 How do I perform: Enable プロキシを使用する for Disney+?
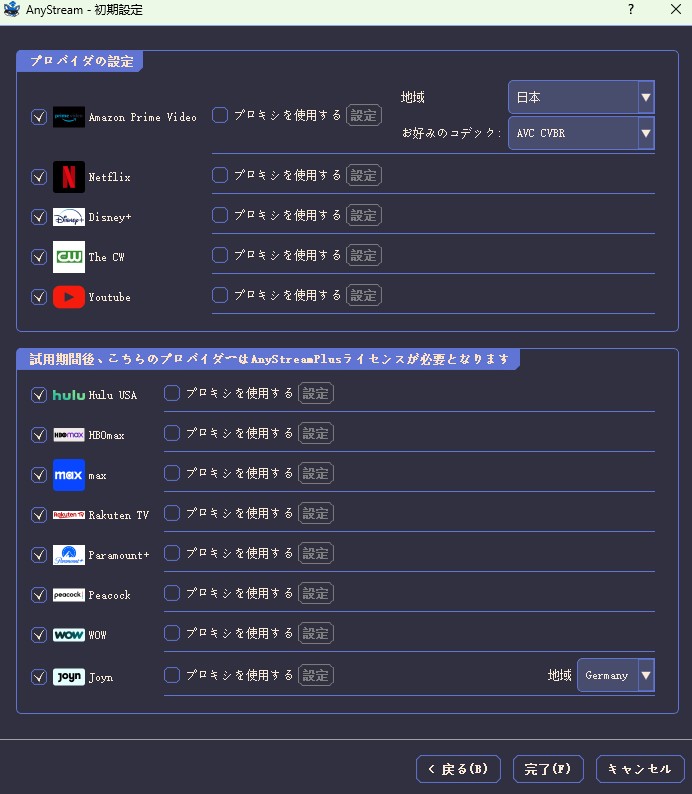(x=220, y=215)
